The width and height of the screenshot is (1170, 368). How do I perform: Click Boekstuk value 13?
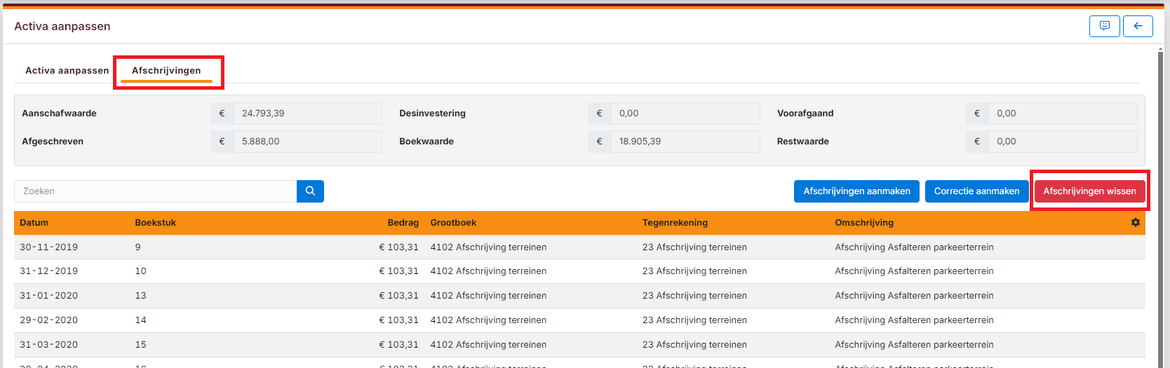(x=140, y=296)
